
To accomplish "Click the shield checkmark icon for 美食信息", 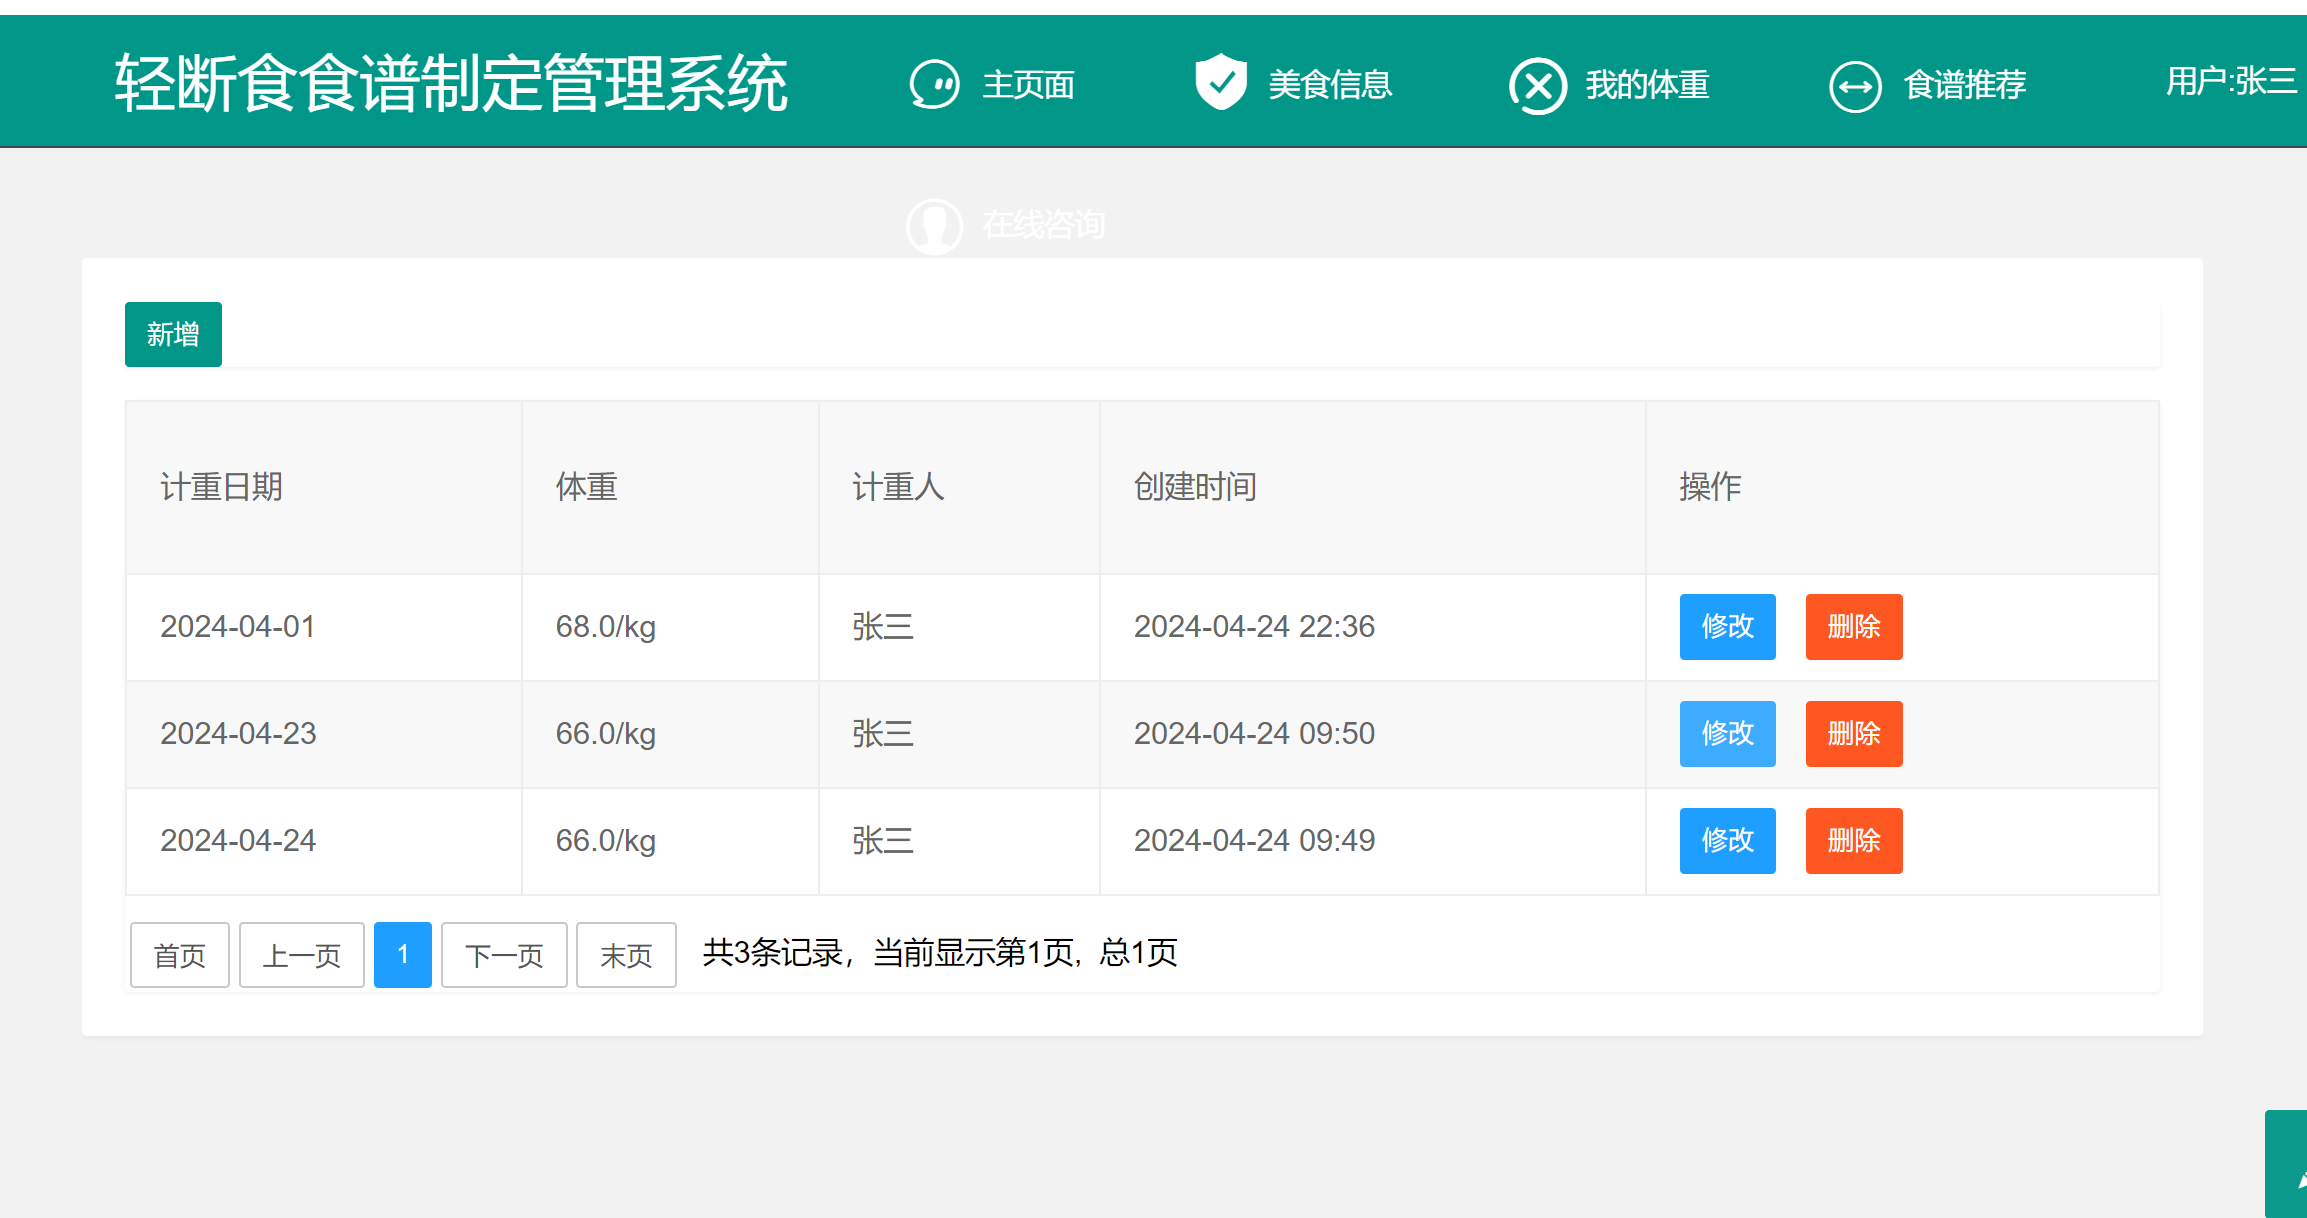I will click(x=1220, y=83).
